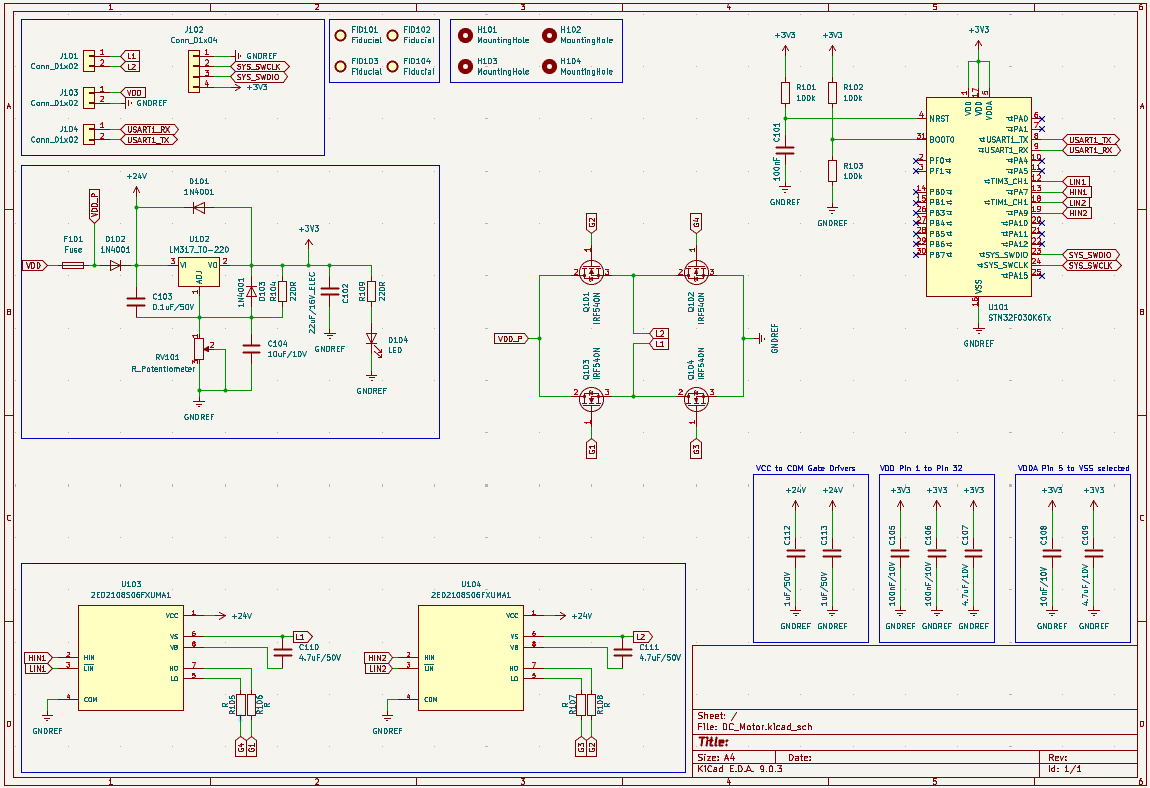Select the F101 fuse symbol

pyautogui.click(x=73, y=266)
